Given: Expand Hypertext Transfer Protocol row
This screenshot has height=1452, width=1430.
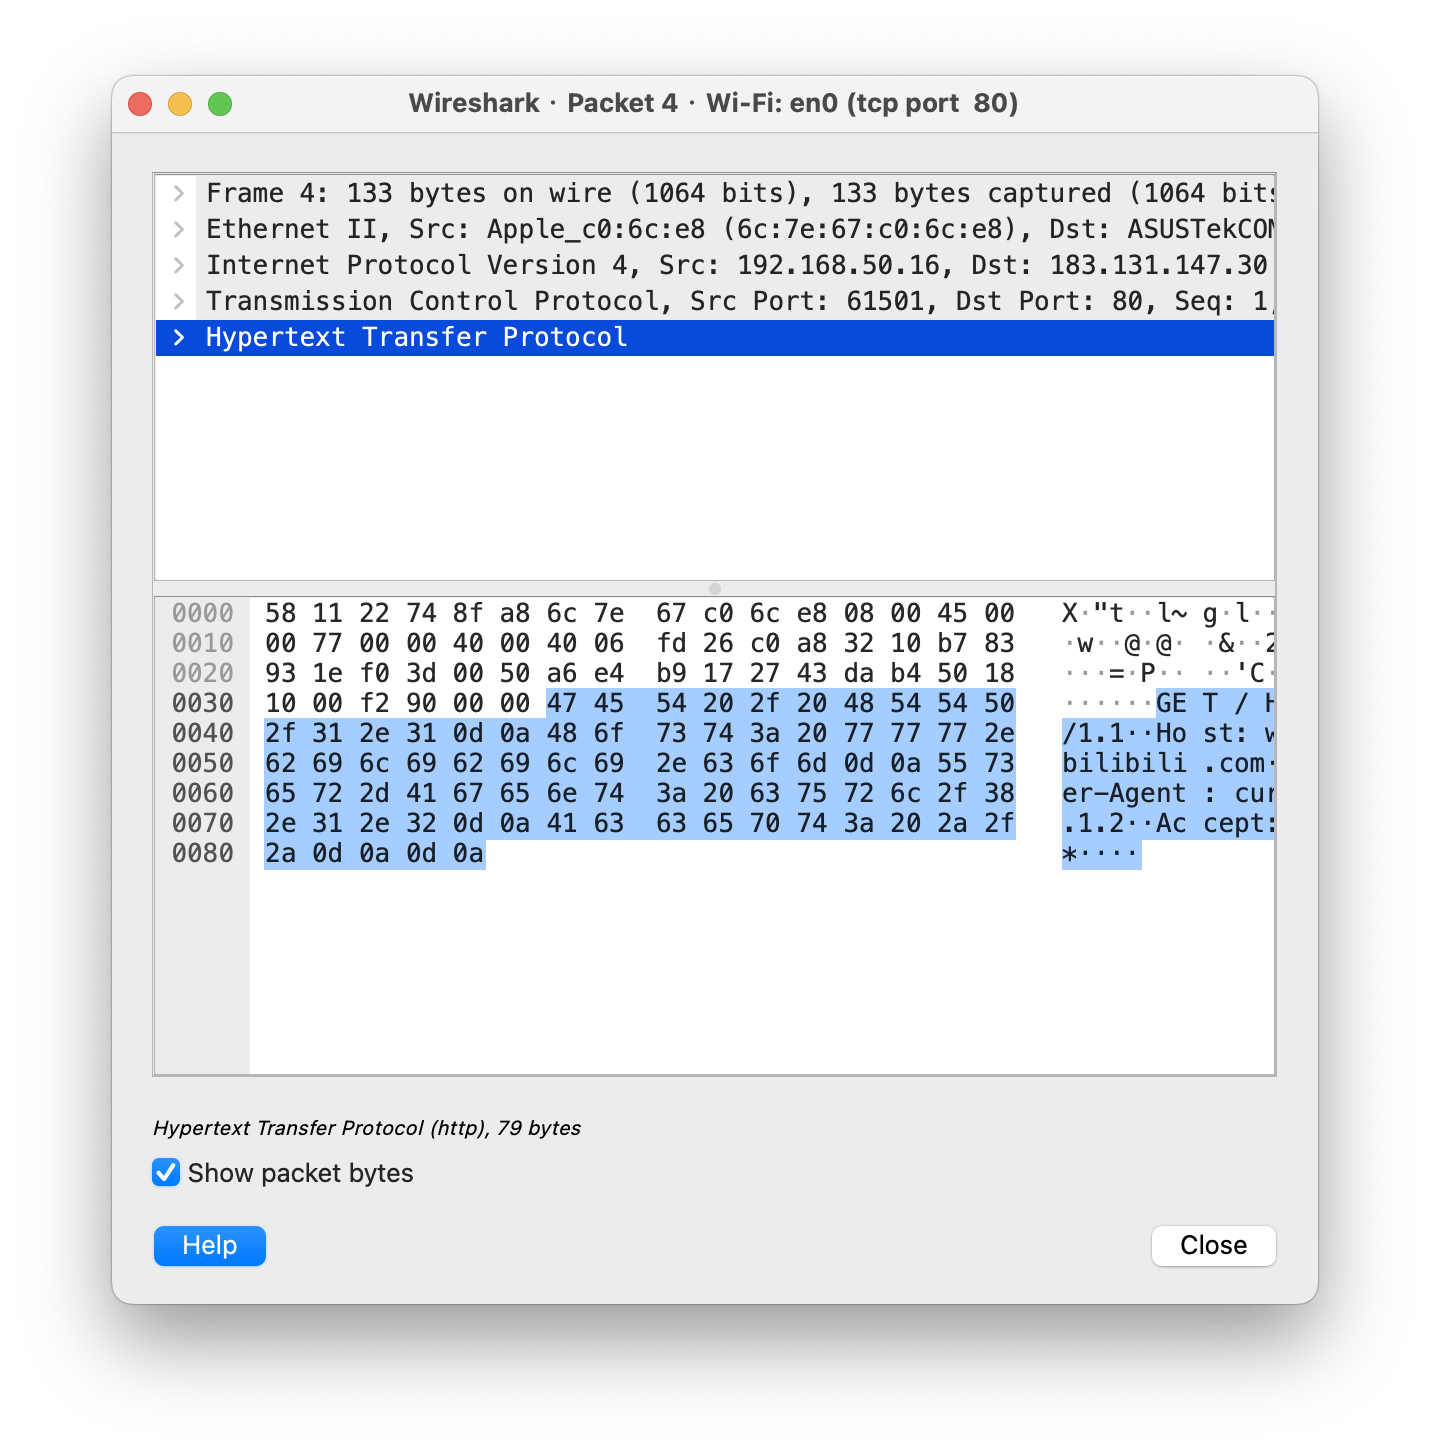Looking at the screenshot, I should click(179, 337).
